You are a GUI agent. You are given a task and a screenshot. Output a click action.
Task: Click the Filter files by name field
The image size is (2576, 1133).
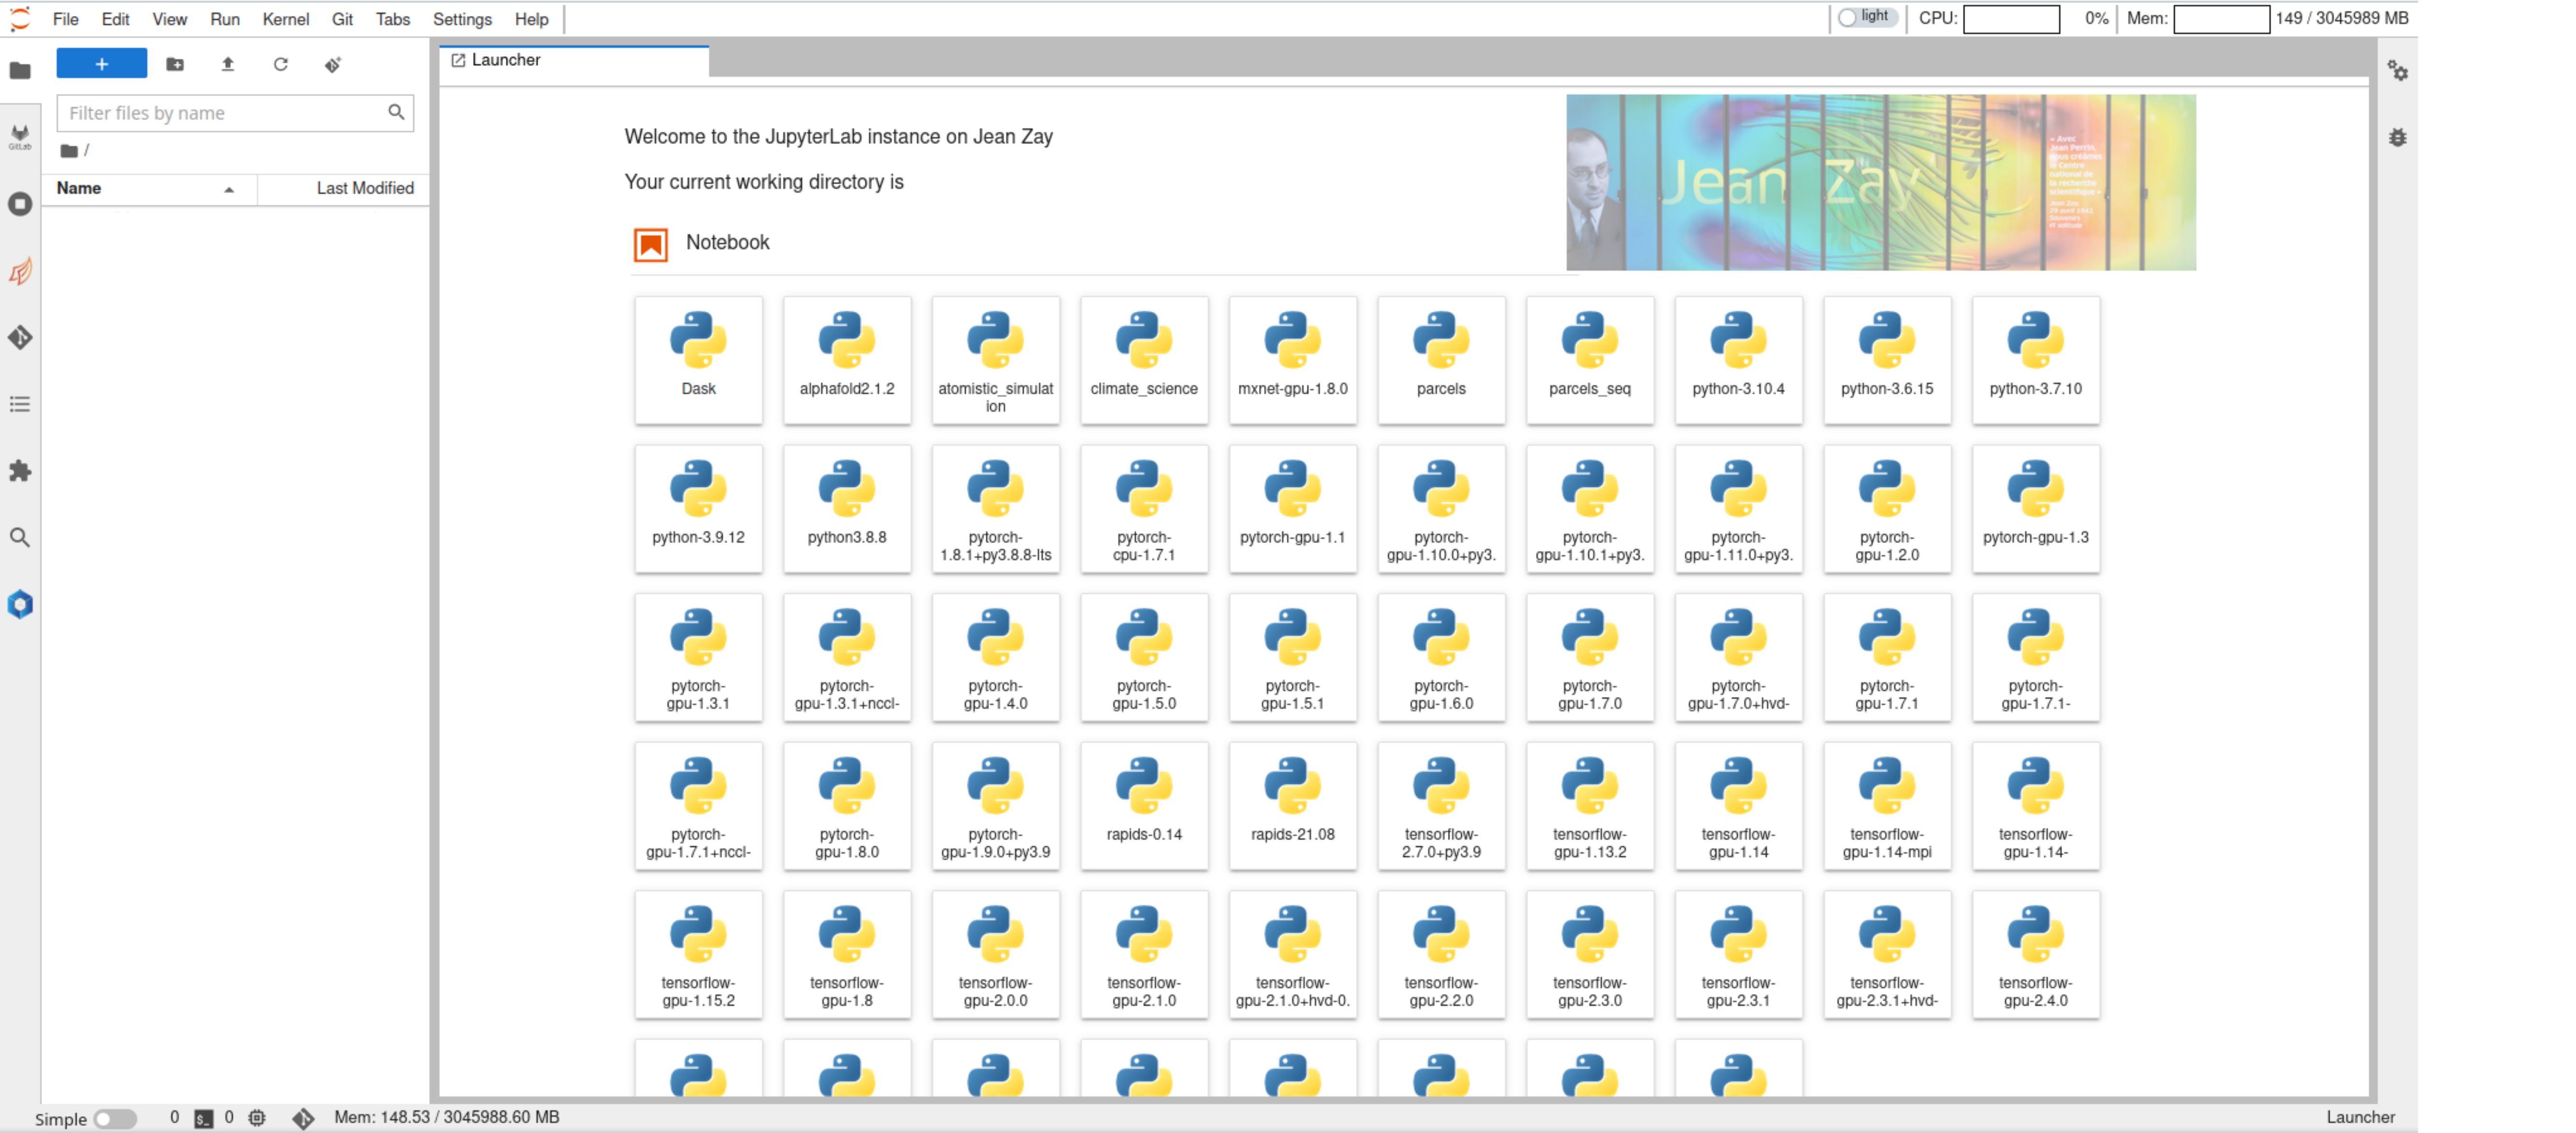pyautogui.click(x=235, y=113)
